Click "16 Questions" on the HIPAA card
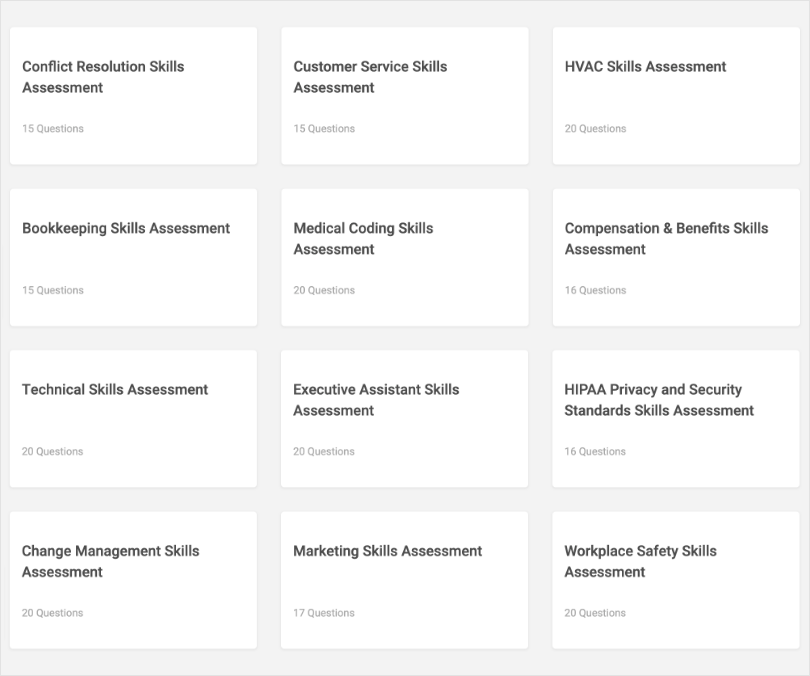 (595, 452)
